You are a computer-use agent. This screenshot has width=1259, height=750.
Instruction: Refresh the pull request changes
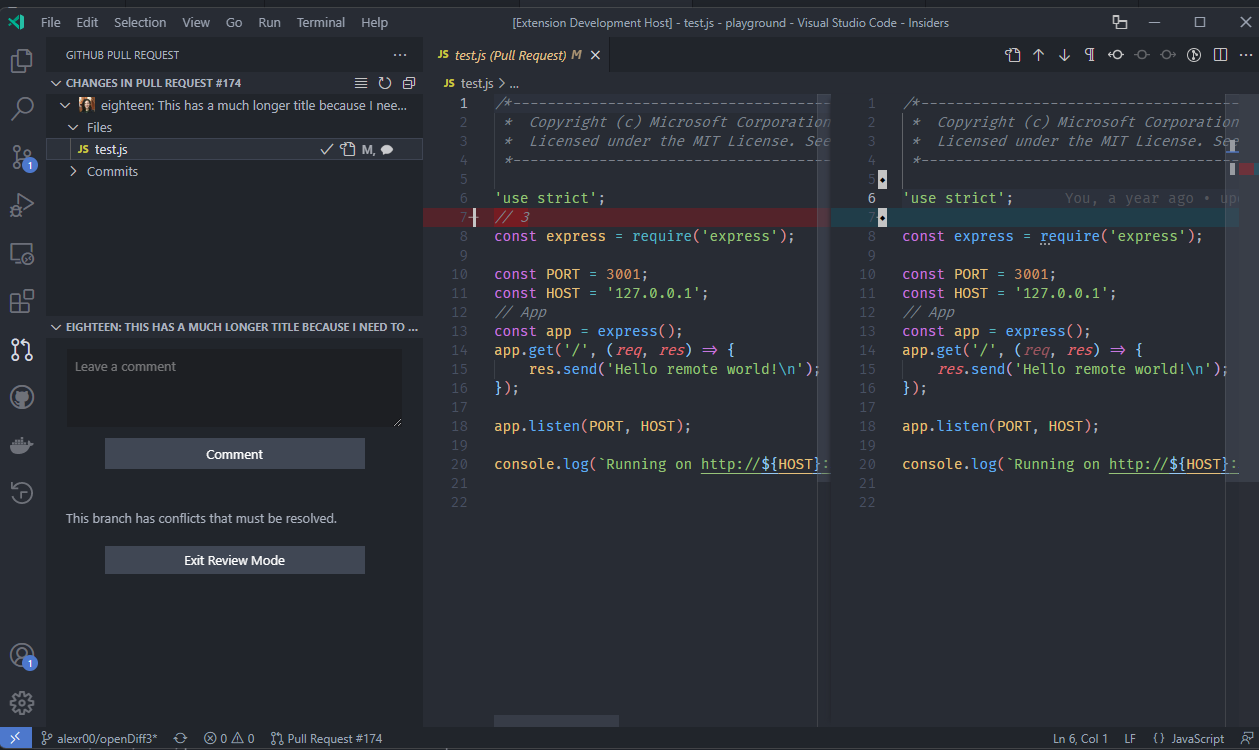[x=385, y=83]
